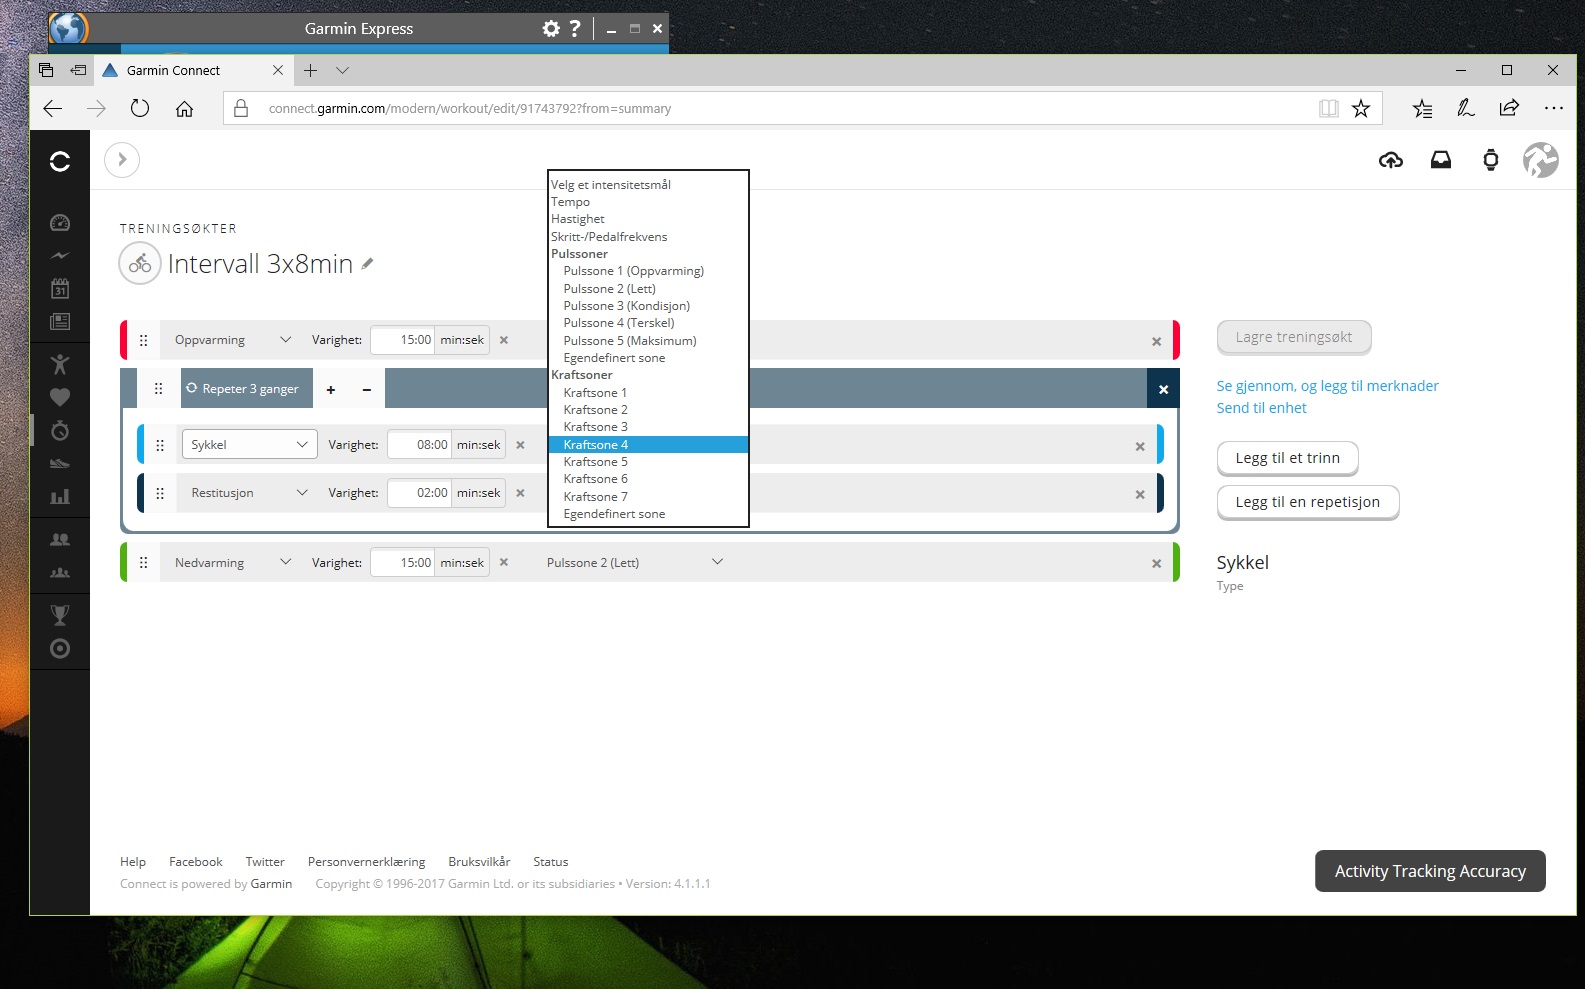Image resolution: width=1585 pixels, height=989 pixels.
Task: Open gear shoe icon in sidebar
Action: coord(60,463)
